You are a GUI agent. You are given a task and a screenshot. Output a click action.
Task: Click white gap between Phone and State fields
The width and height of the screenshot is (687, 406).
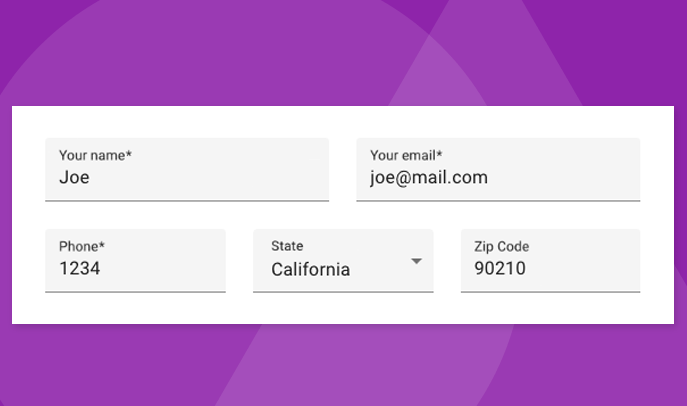tap(239, 261)
